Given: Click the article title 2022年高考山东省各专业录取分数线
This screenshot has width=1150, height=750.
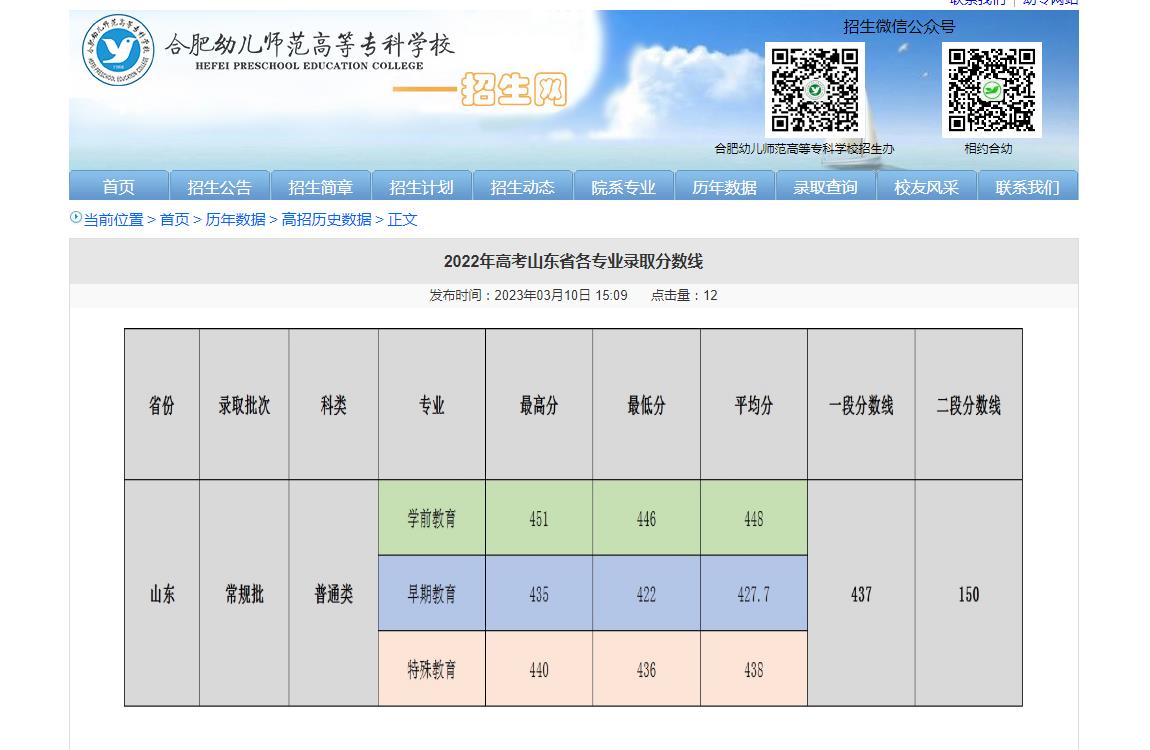Looking at the screenshot, I should pyautogui.click(x=574, y=261).
